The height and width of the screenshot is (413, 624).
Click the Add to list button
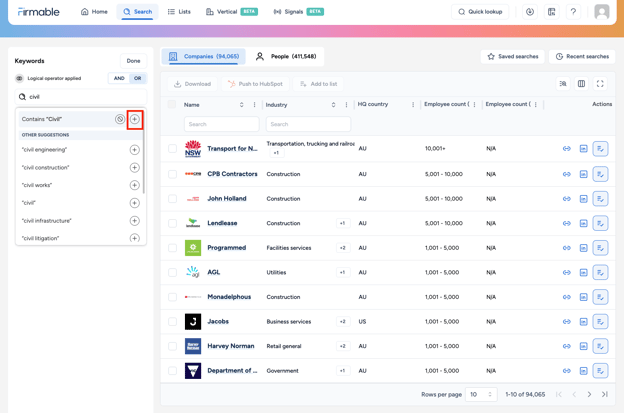318,84
